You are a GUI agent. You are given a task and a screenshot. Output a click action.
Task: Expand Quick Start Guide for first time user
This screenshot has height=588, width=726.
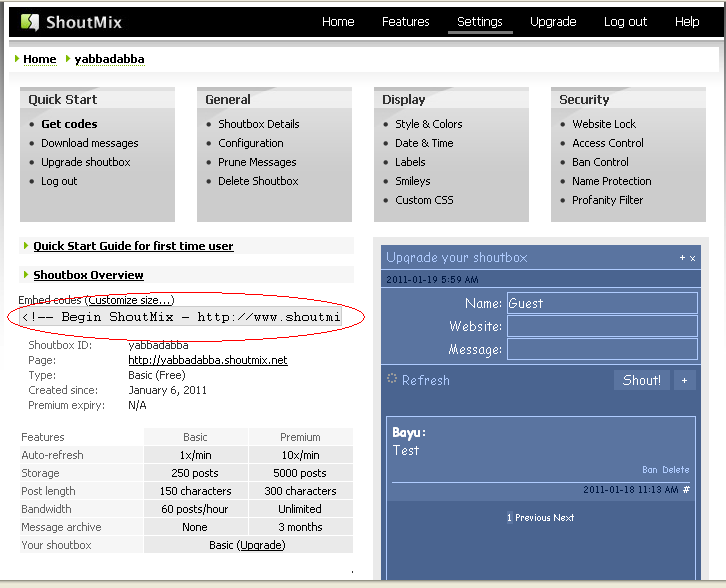click(133, 246)
